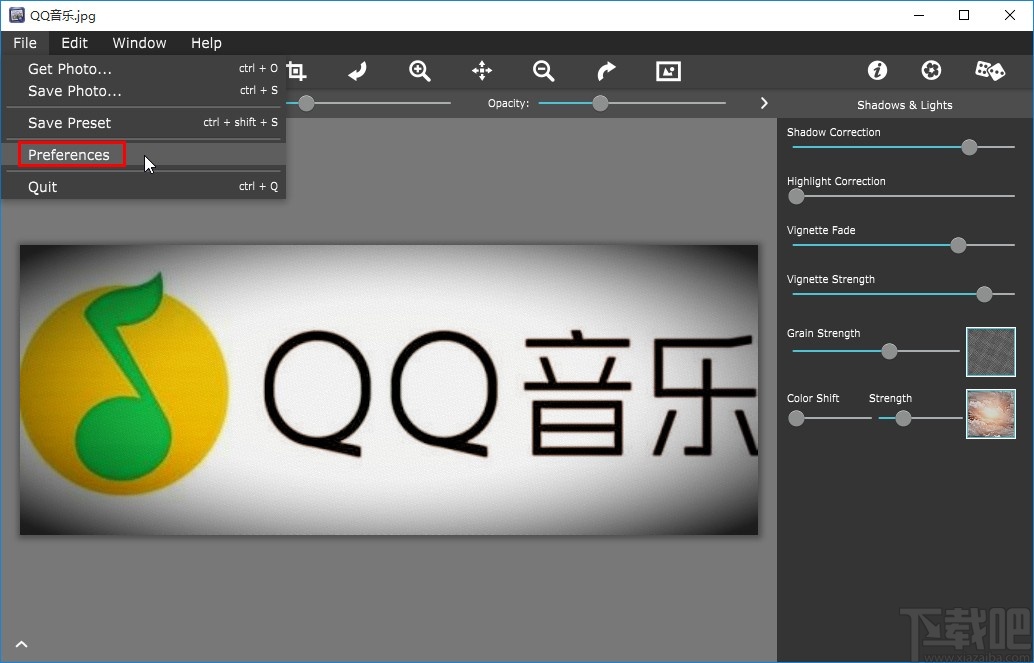Image resolution: width=1034 pixels, height=663 pixels.
Task: Click the picture frame icon in toolbar
Action: click(668, 71)
